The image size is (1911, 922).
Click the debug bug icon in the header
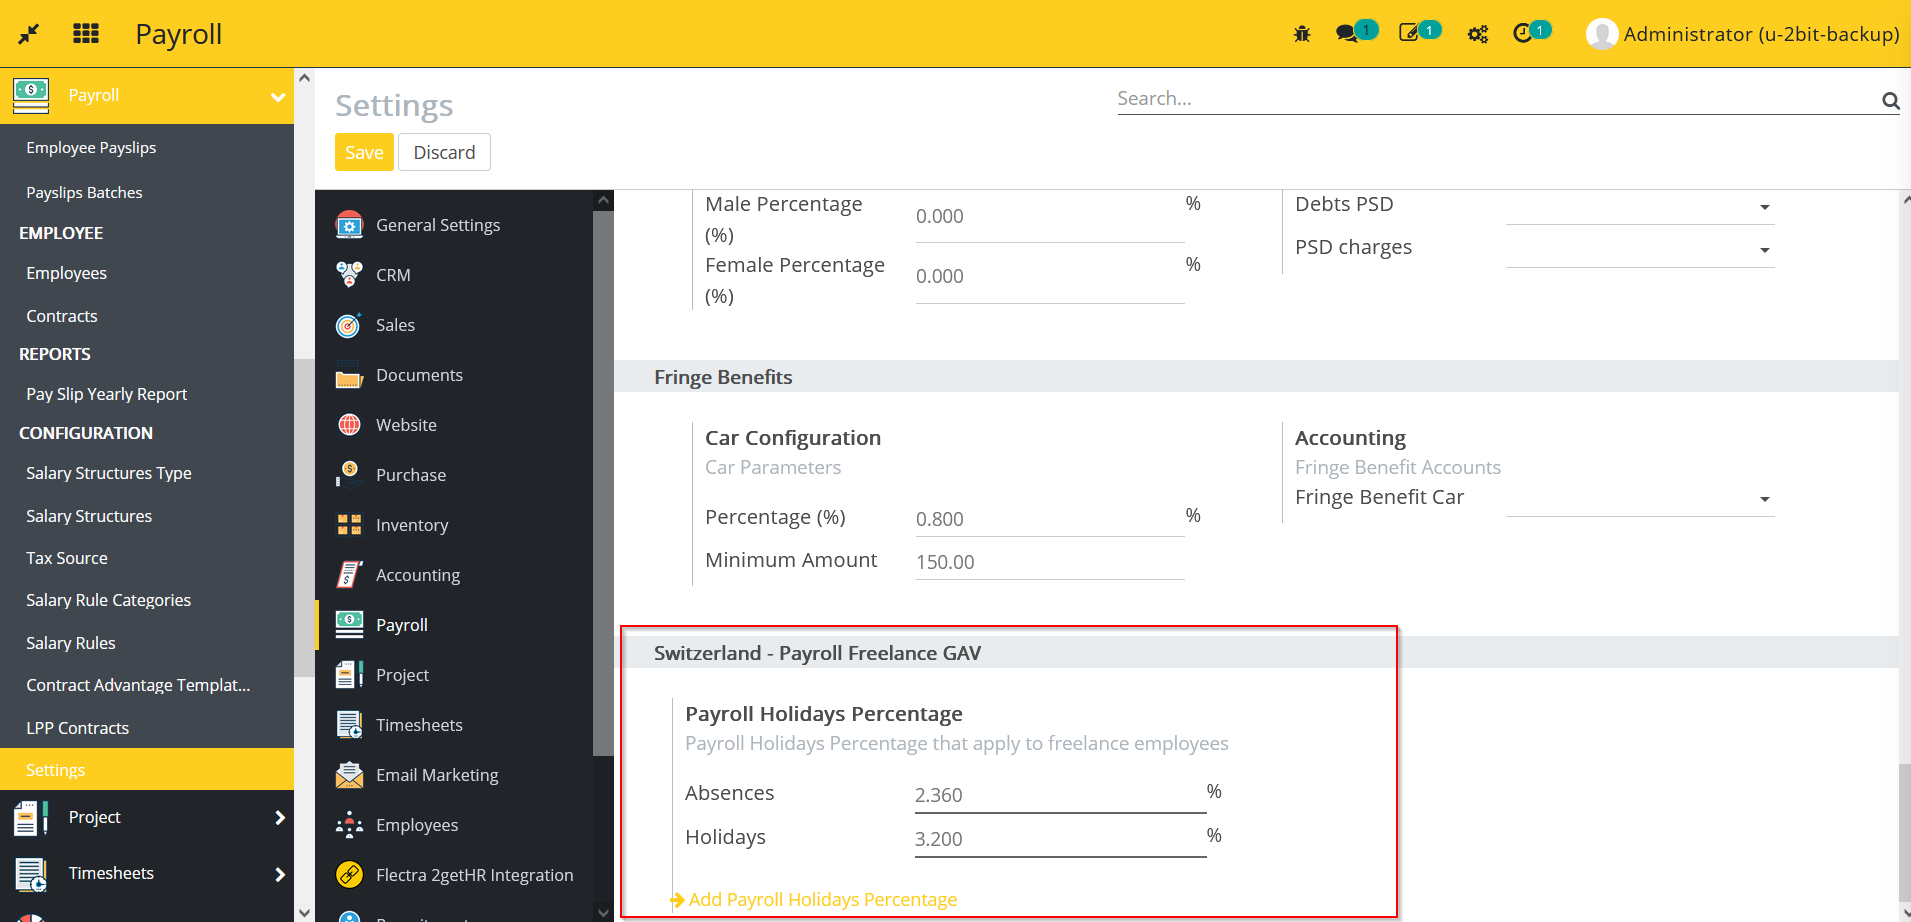point(1301,33)
